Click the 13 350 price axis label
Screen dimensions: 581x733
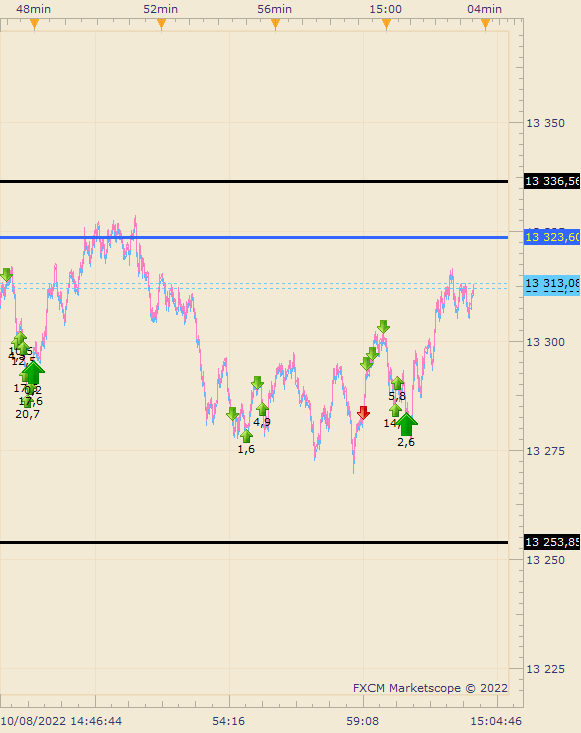[545, 123]
